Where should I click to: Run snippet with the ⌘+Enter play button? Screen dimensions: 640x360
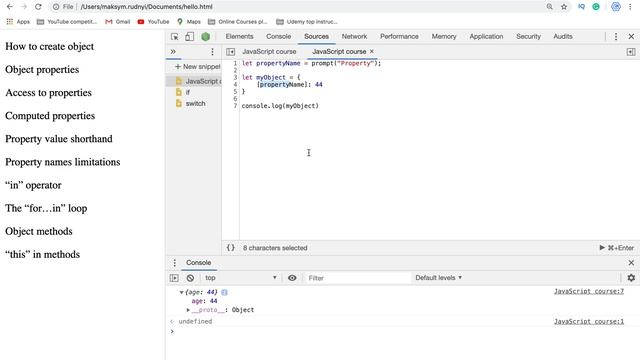616,248
